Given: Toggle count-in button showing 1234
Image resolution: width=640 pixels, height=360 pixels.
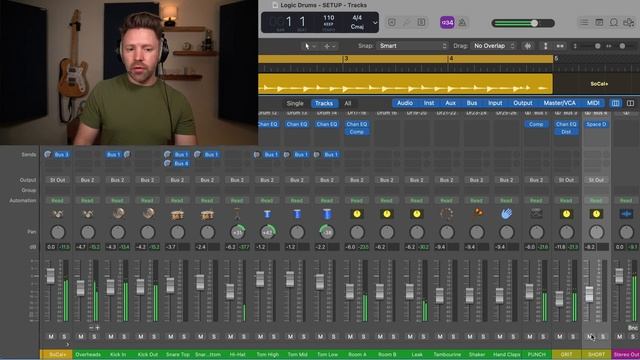Looking at the screenshot, I should coord(447,22).
